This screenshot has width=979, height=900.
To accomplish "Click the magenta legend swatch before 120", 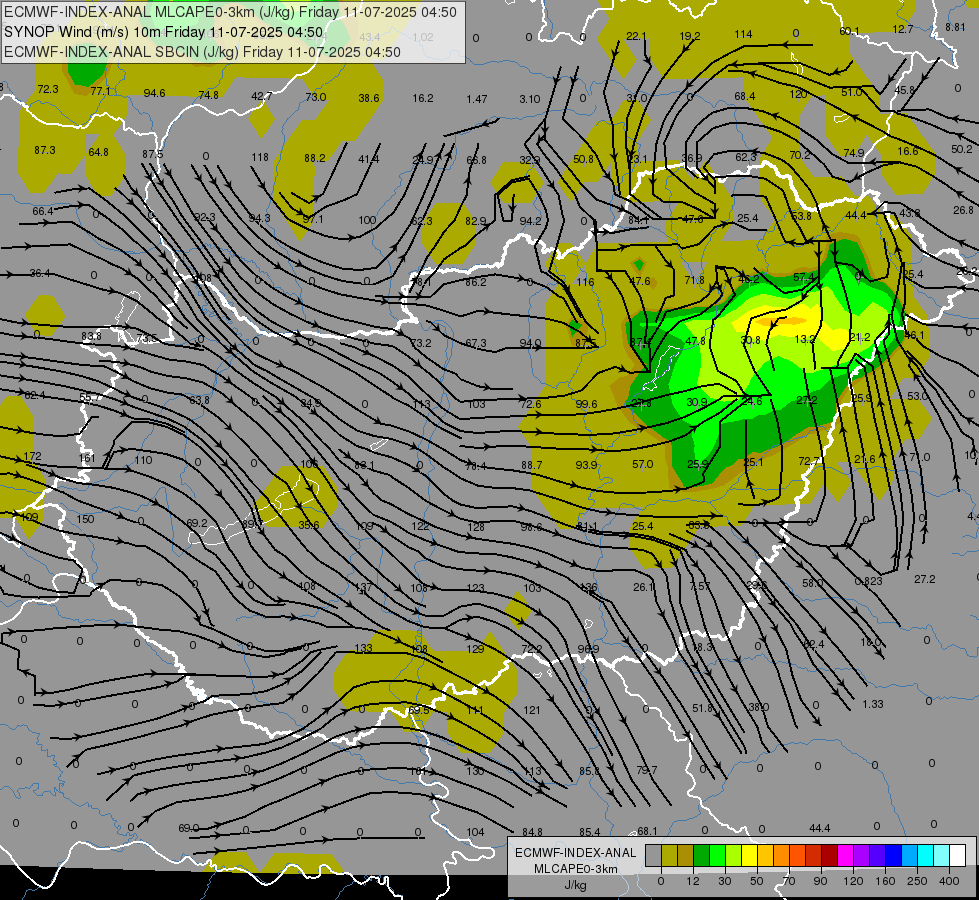I will tap(845, 855).
